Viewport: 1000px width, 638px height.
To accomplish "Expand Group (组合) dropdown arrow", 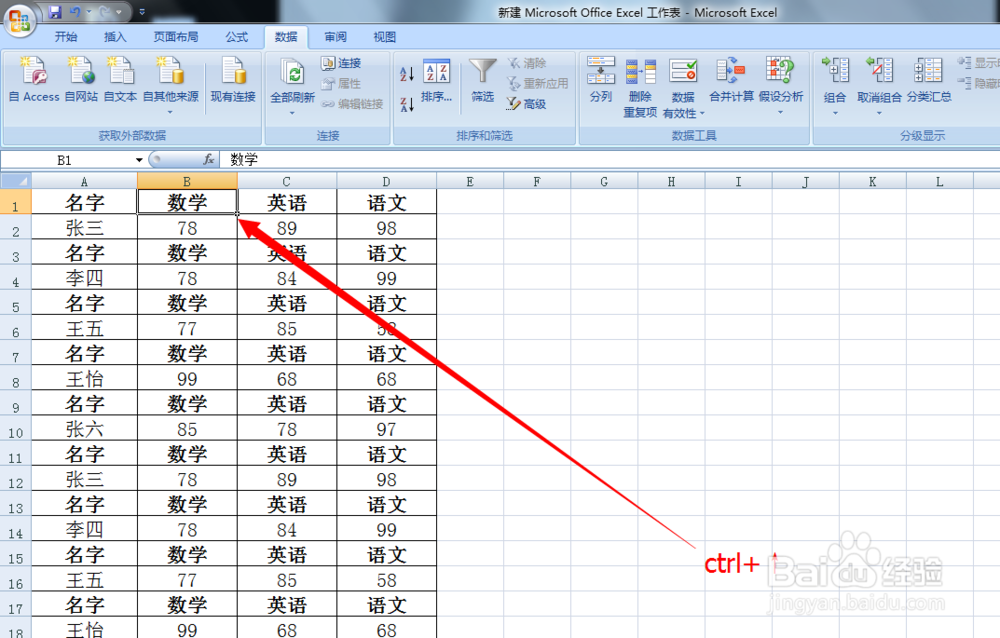I will [835, 113].
